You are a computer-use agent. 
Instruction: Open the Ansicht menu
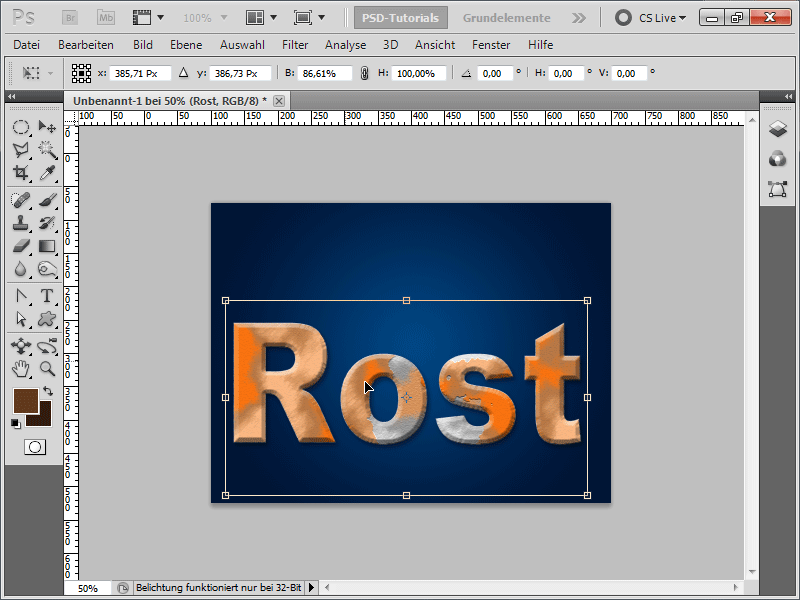[435, 45]
